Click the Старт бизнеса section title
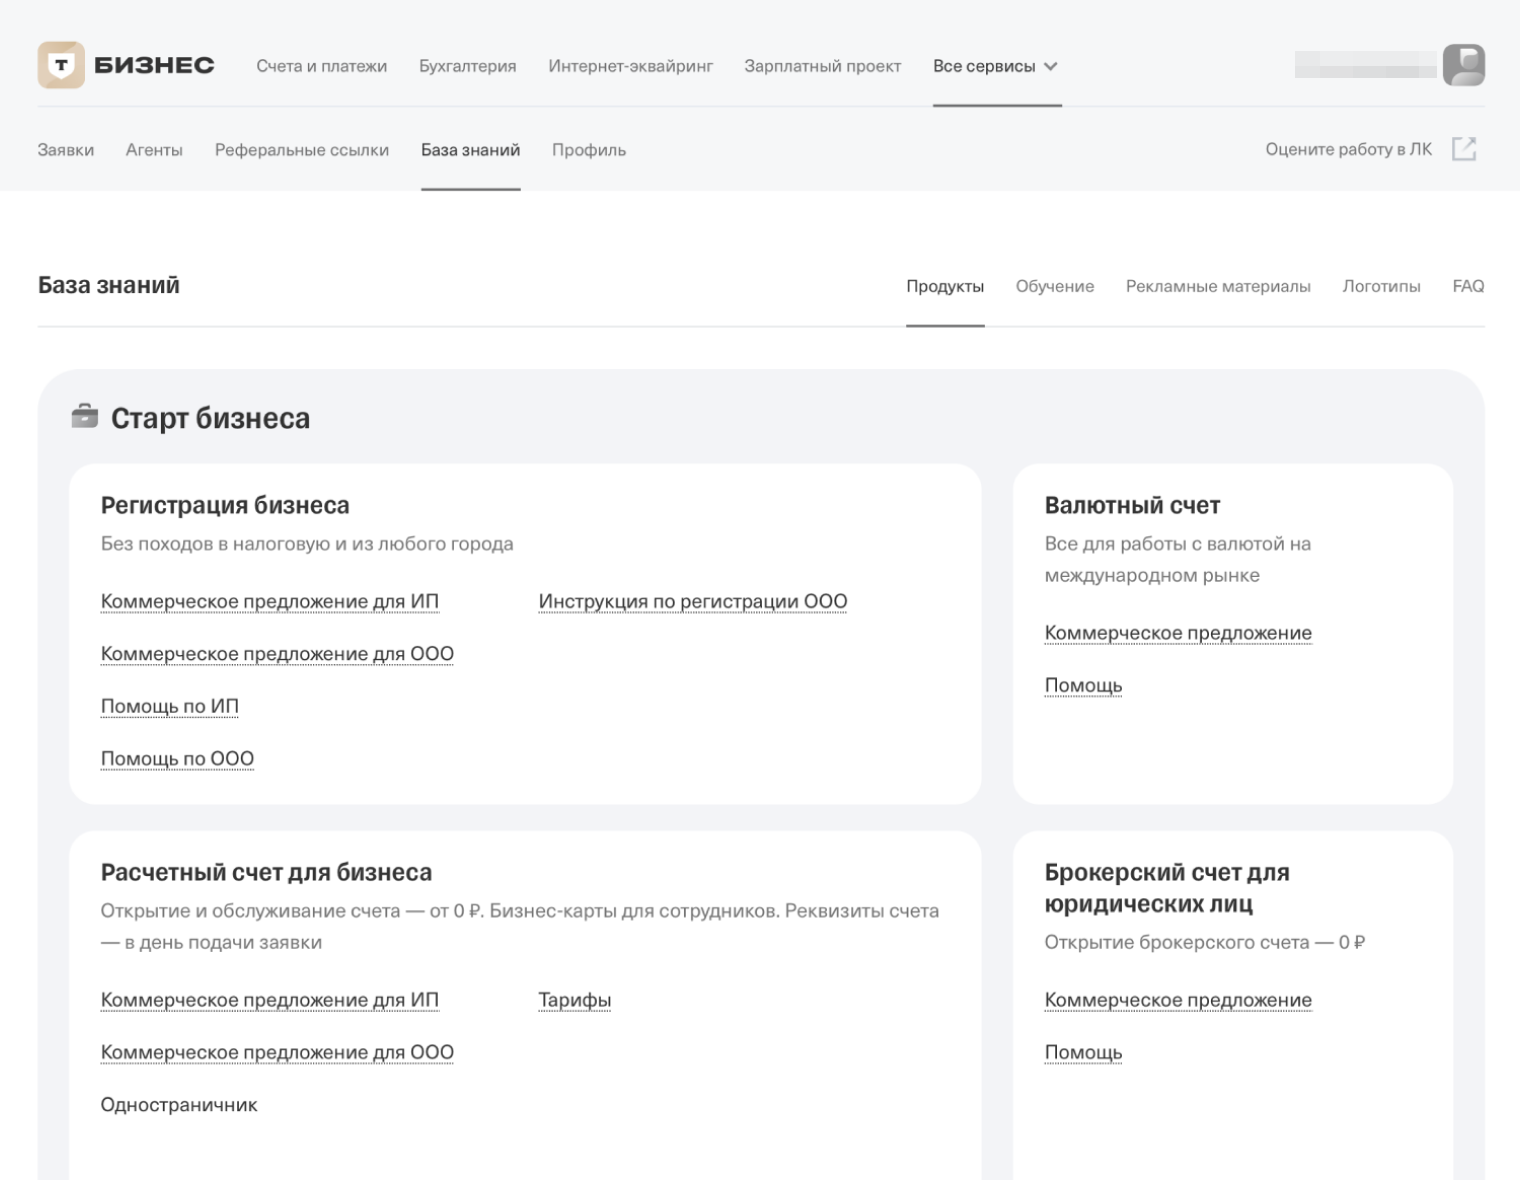This screenshot has height=1180, width=1520. pos(210,417)
